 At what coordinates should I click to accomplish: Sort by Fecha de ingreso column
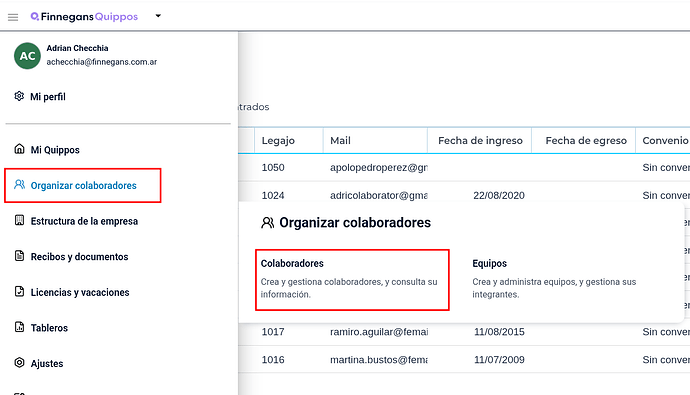pos(480,141)
